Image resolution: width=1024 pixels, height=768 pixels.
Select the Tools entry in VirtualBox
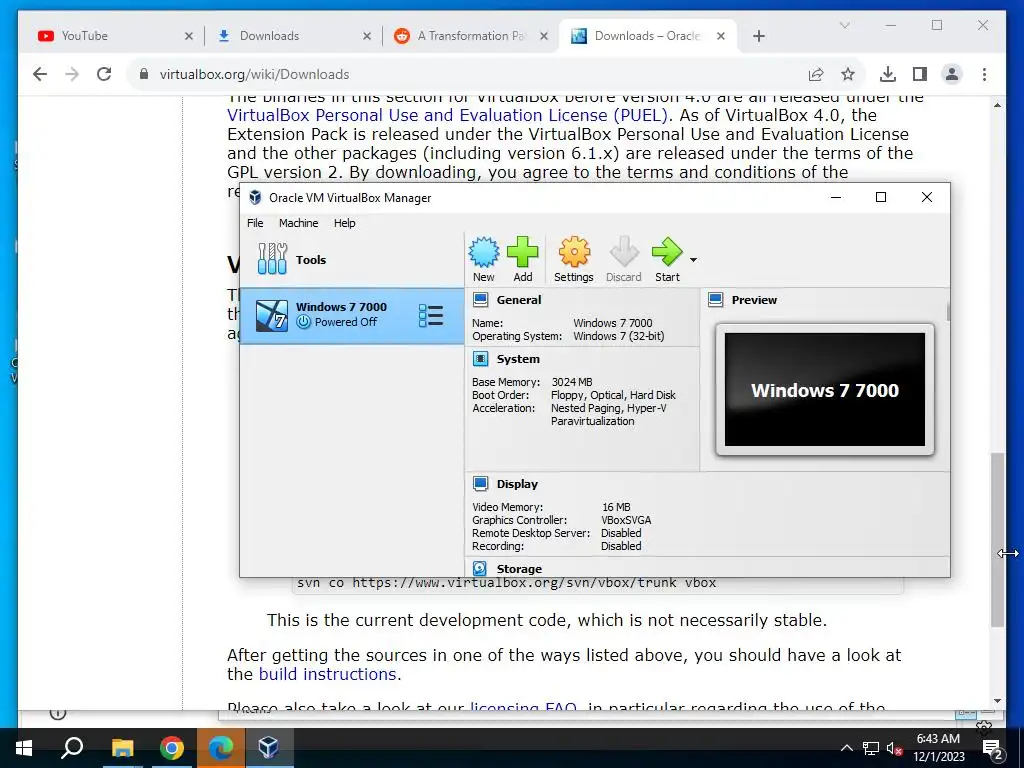tap(352, 259)
